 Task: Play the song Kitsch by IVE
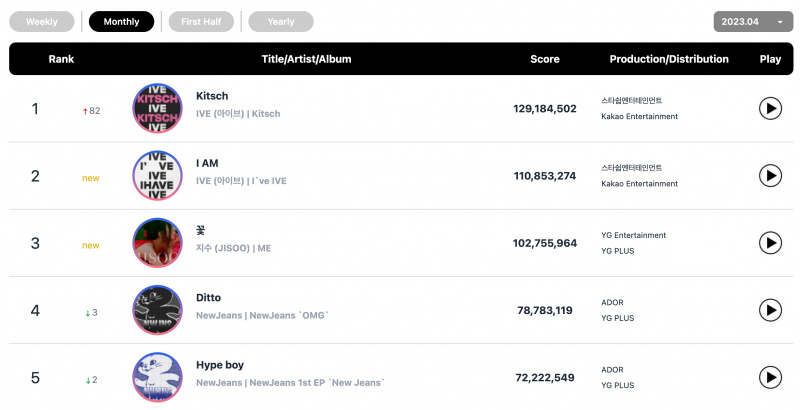pos(770,109)
